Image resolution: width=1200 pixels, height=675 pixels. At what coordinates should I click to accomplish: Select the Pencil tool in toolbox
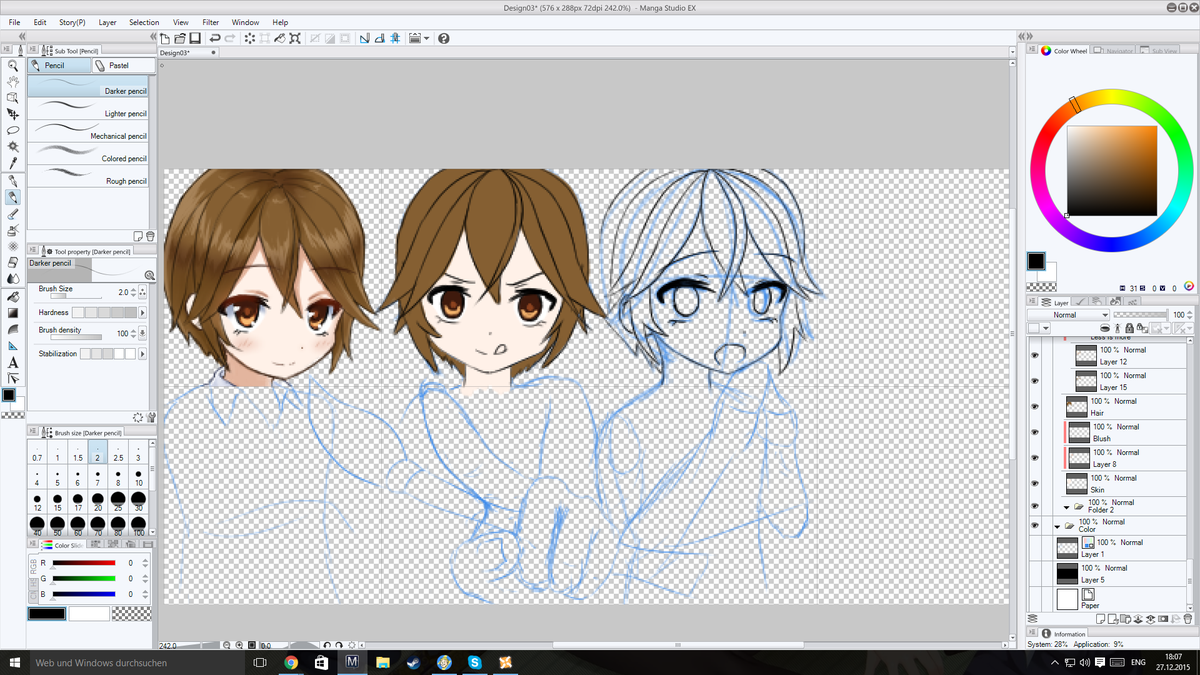click(13, 197)
